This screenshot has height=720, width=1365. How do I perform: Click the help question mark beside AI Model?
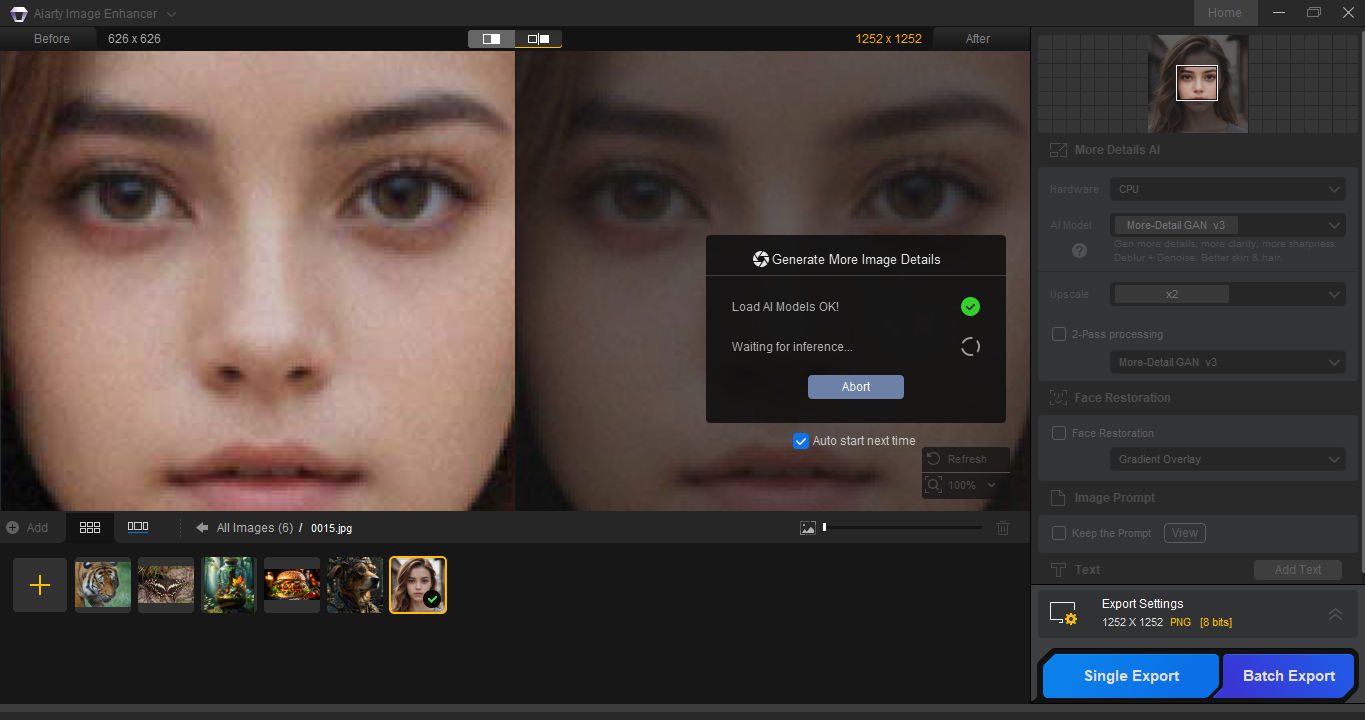[x=1077, y=252]
